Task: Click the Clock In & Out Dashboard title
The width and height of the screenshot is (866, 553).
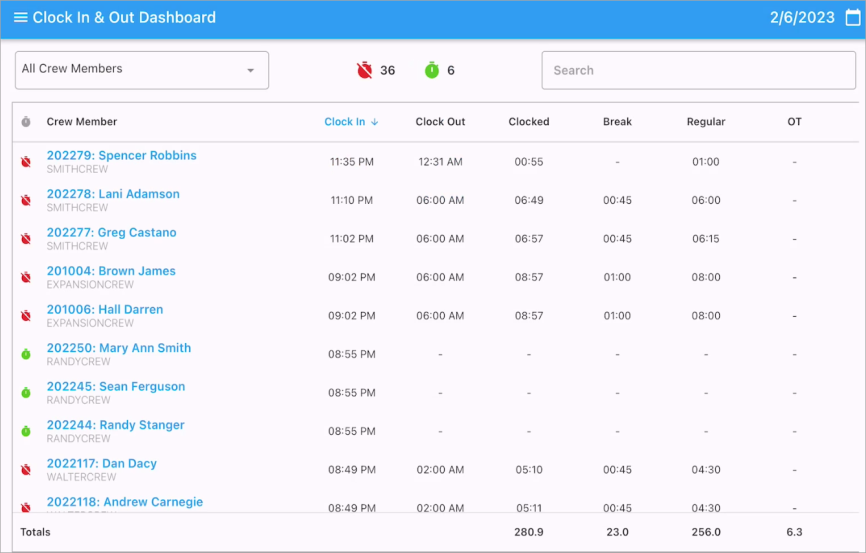Action: click(124, 18)
